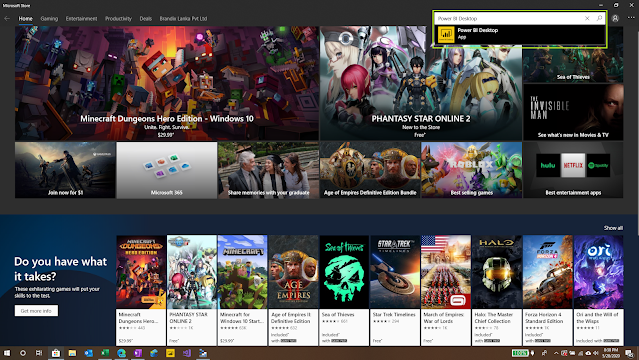Open File Explorer from the taskbar

[x=72, y=353]
